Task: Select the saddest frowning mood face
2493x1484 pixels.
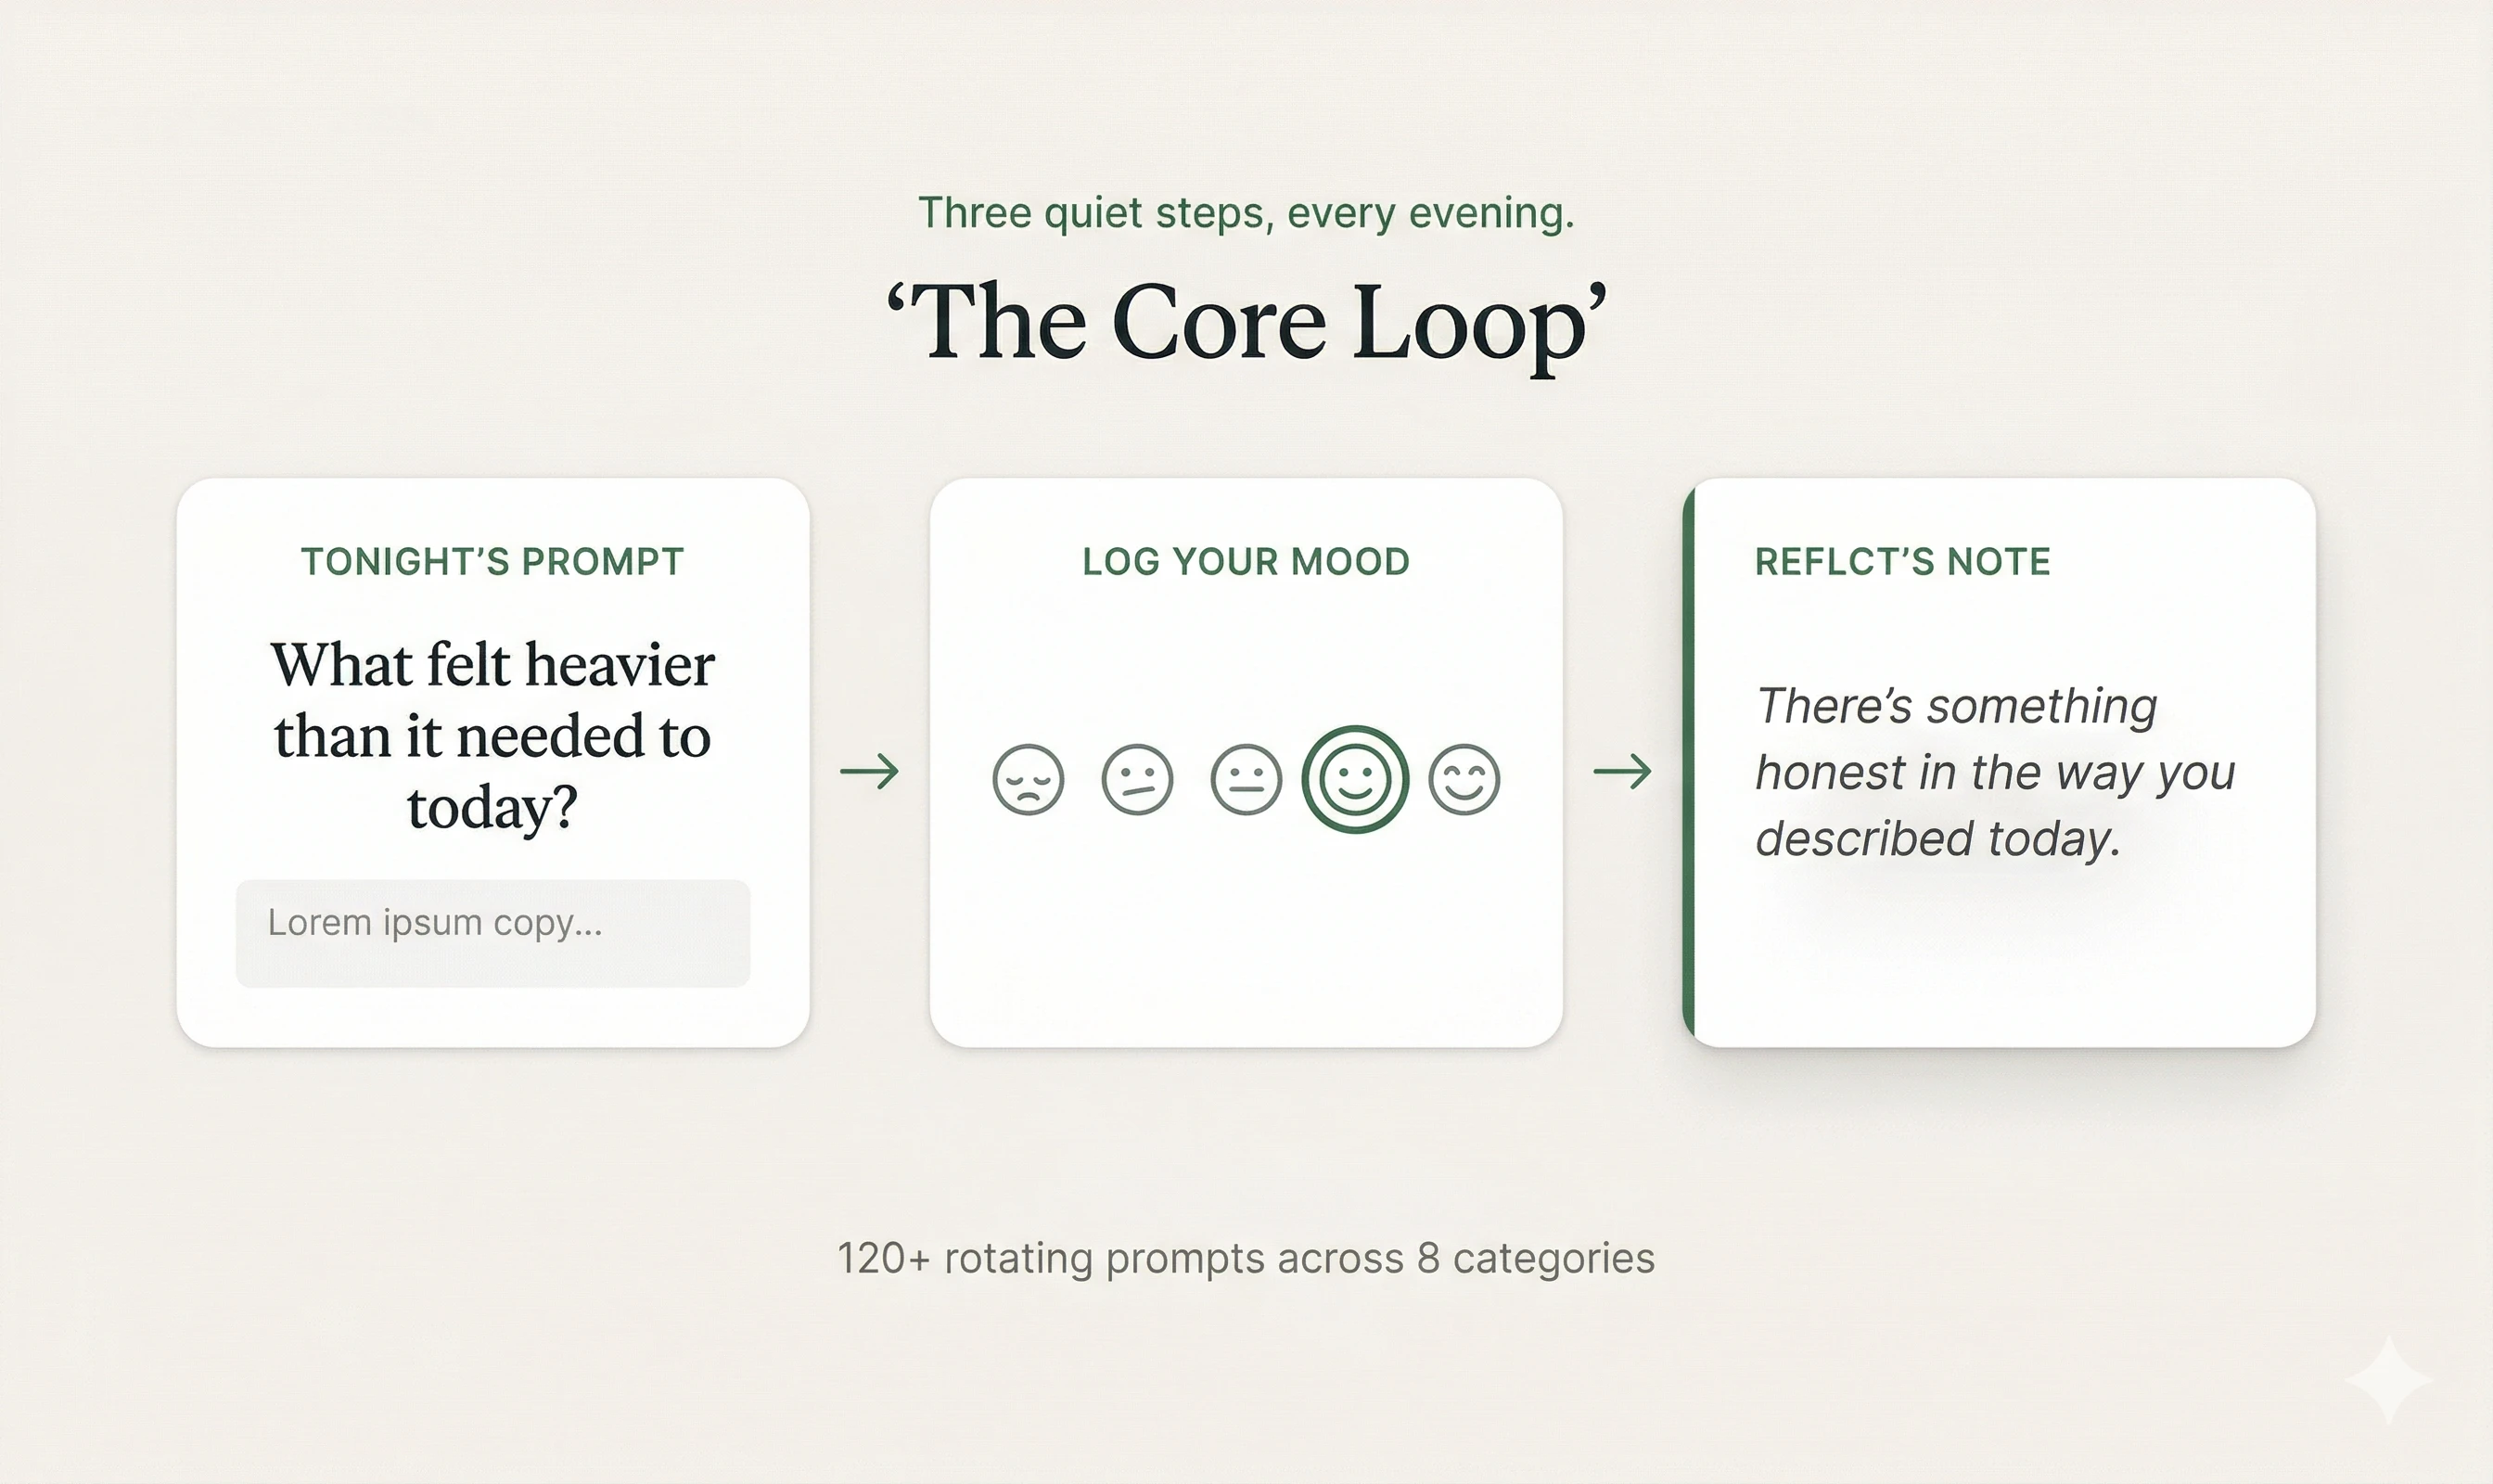Action: coord(1027,780)
